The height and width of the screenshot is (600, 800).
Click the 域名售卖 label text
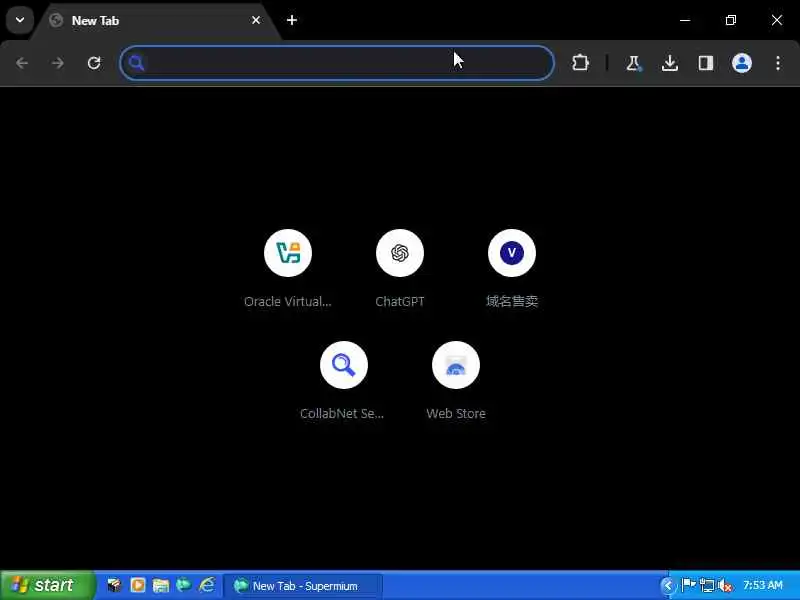[x=512, y=301]
